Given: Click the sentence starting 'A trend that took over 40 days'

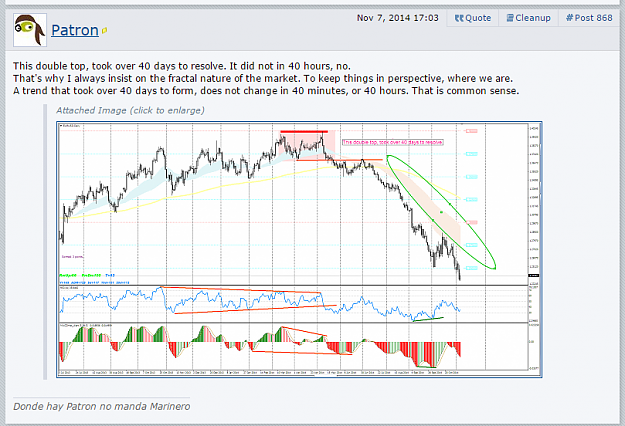Looking at the screenshot, I should coord(266,91).
